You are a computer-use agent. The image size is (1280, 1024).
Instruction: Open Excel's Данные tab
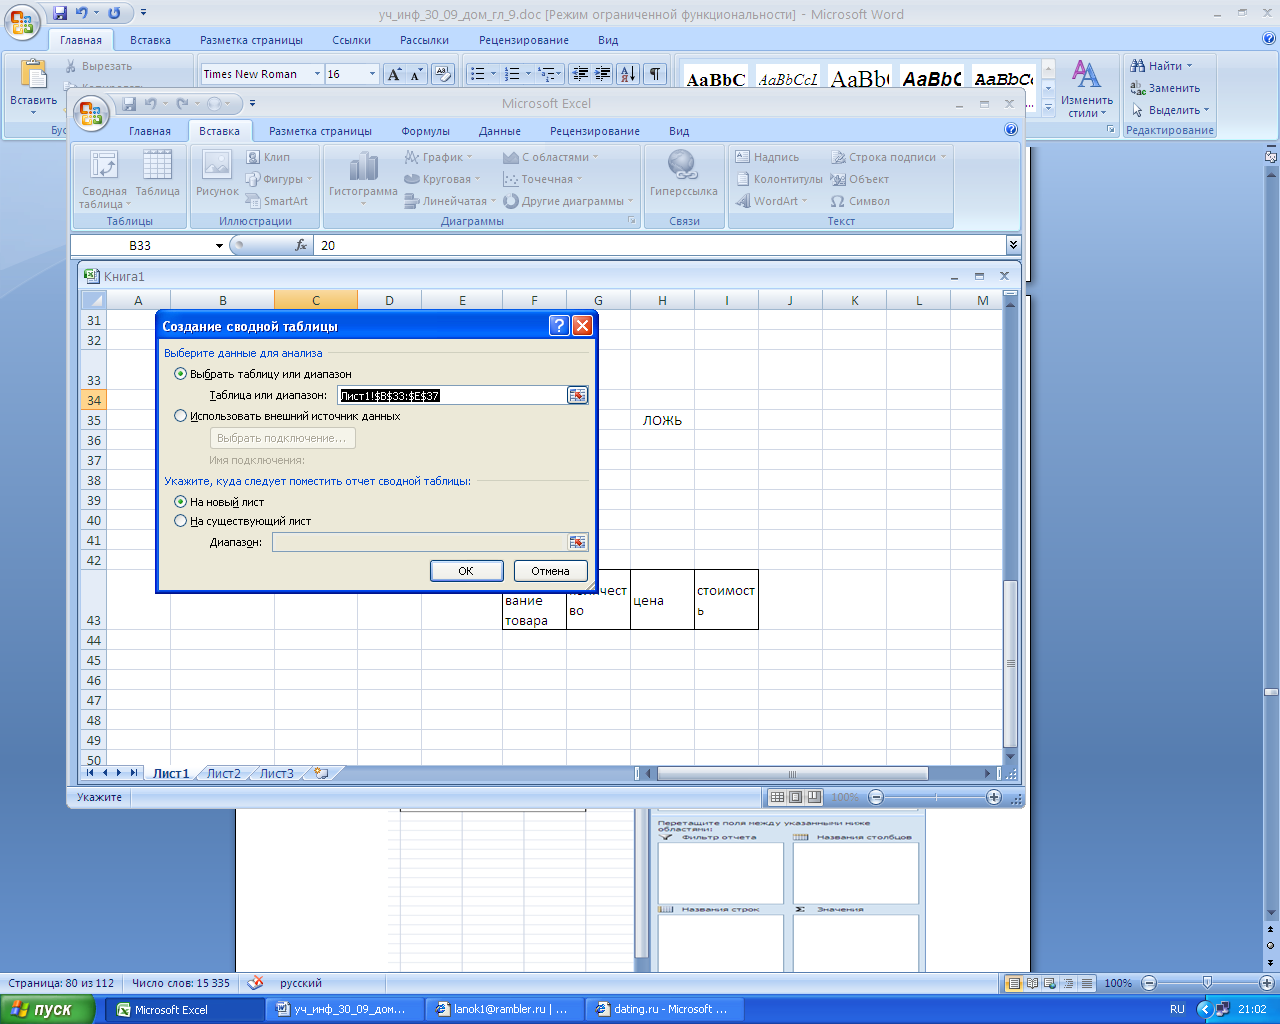[x=499, y=131]
